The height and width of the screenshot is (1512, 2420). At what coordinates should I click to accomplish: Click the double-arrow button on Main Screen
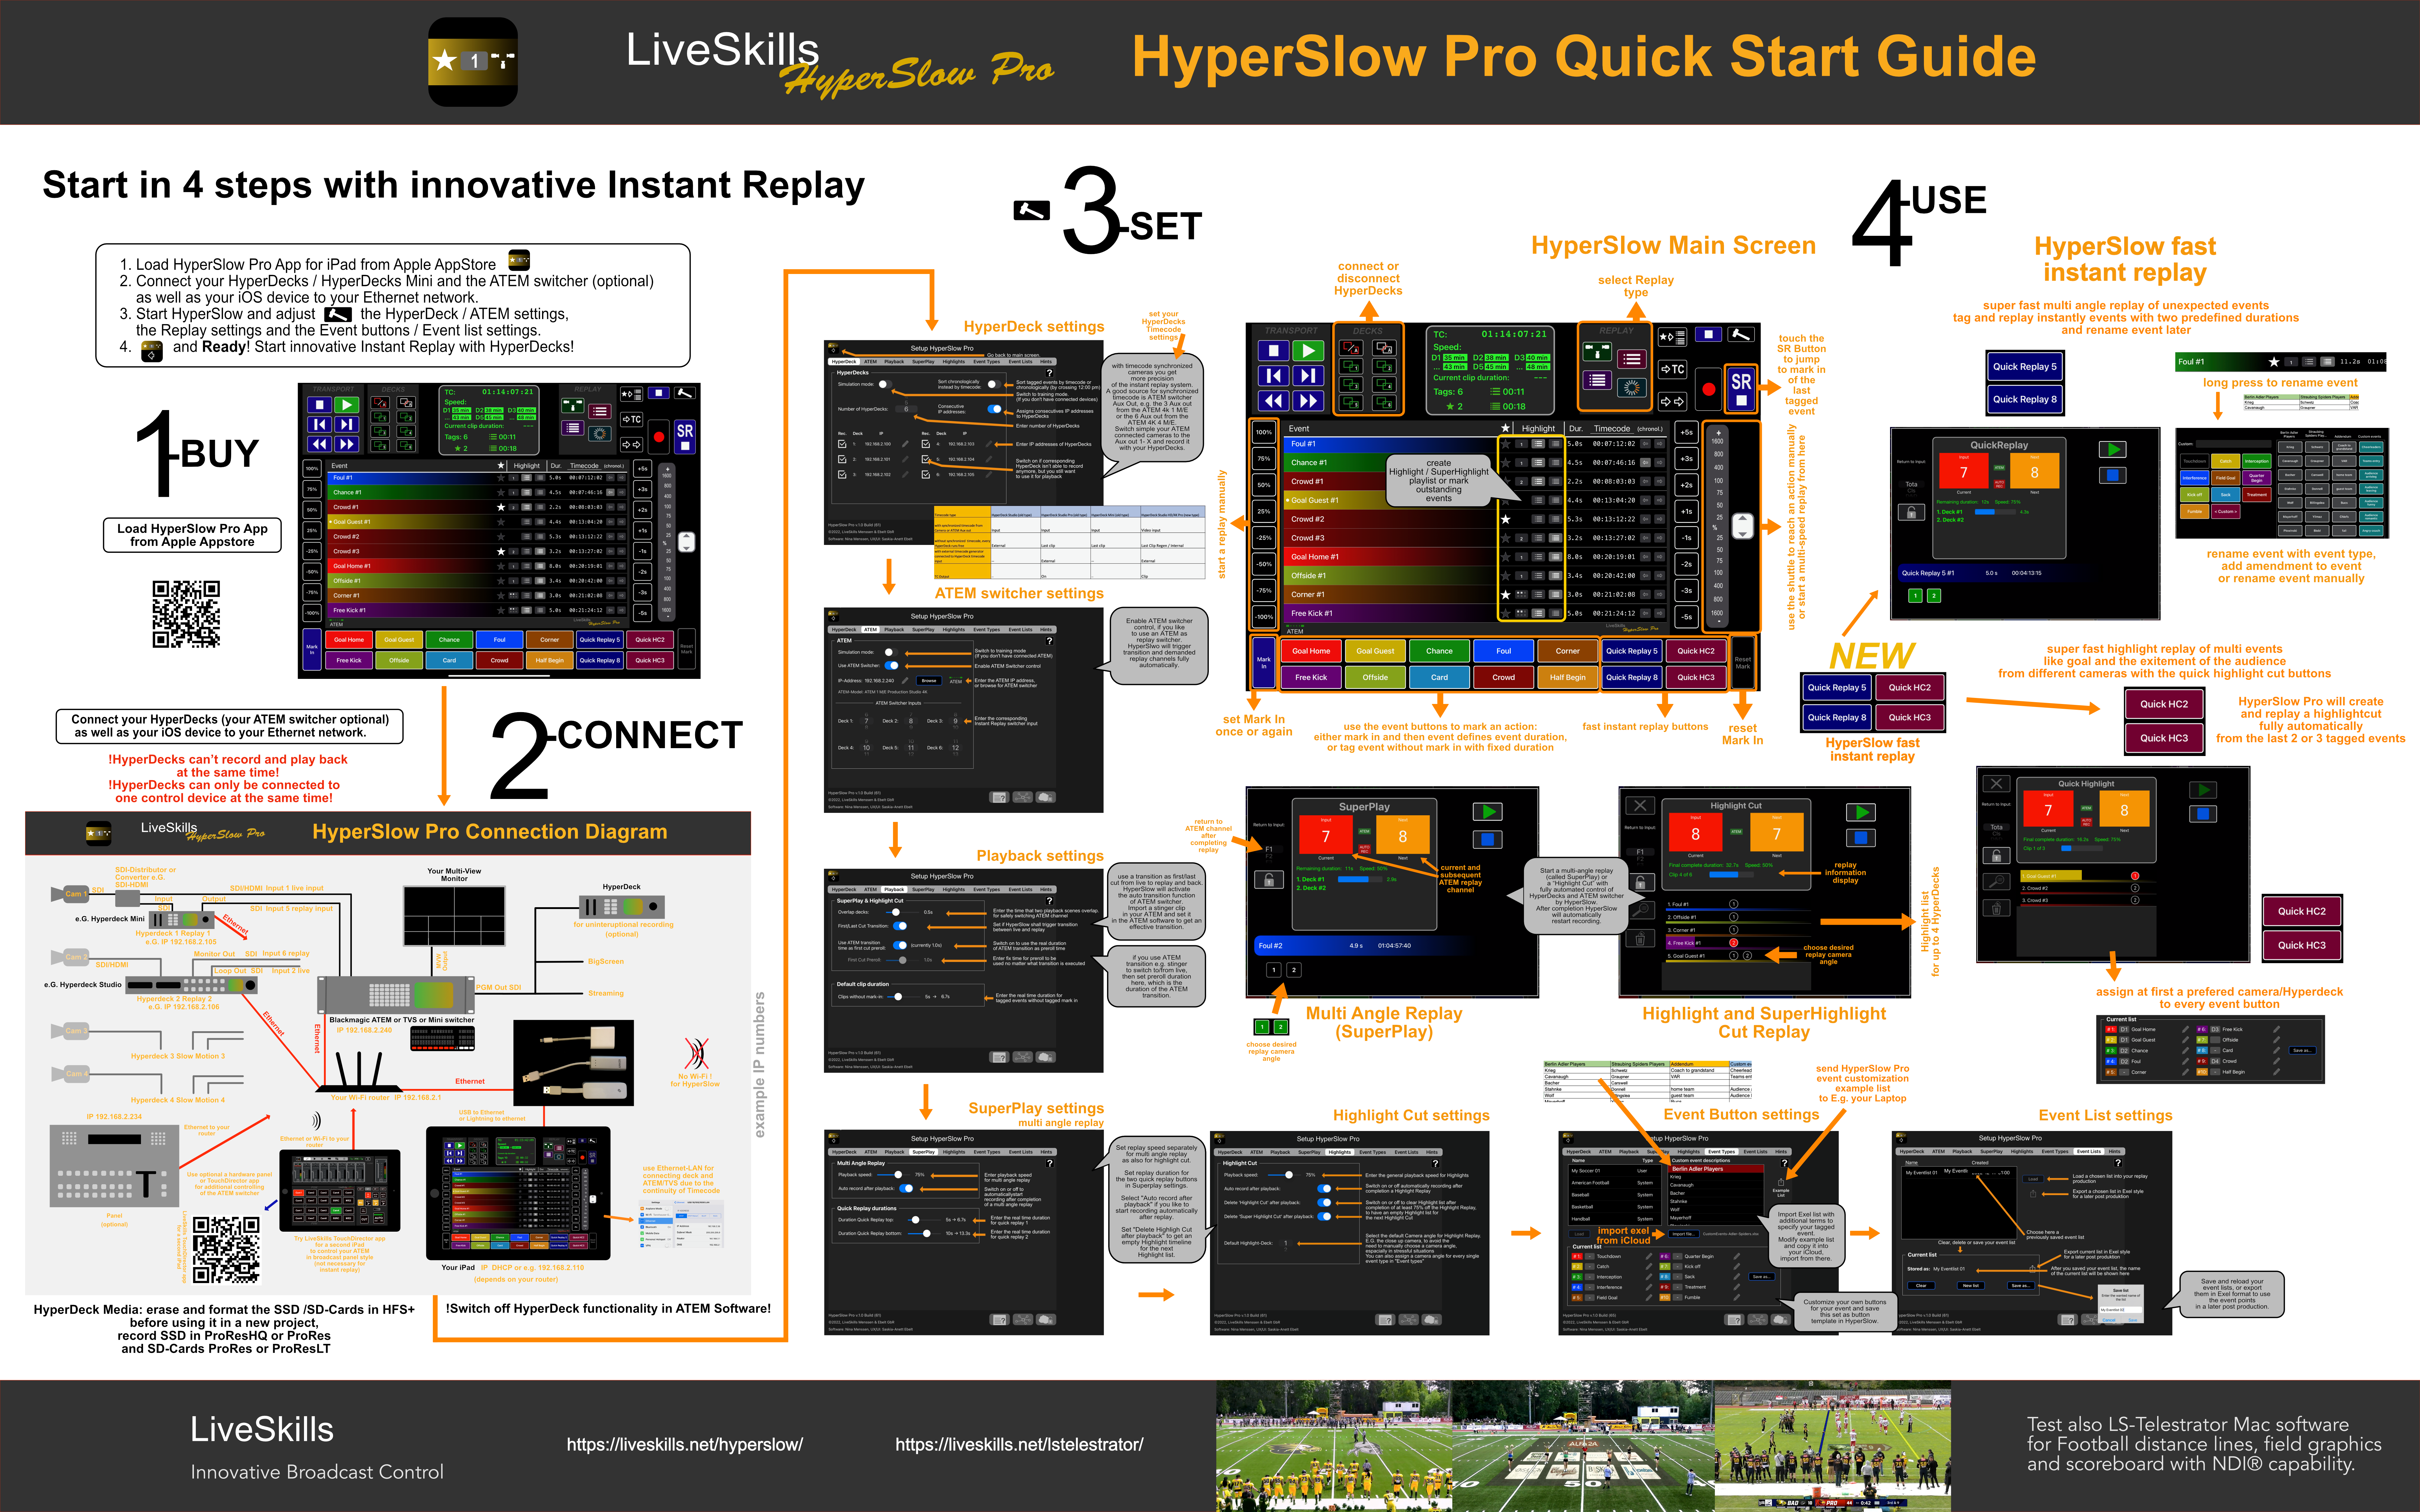(x=1672, y=402)
